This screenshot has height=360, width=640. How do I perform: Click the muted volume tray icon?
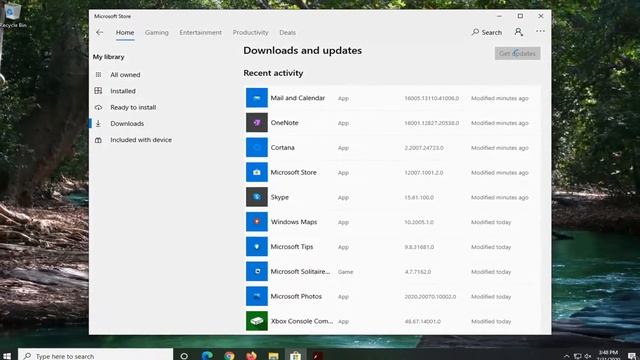(588, 356)
